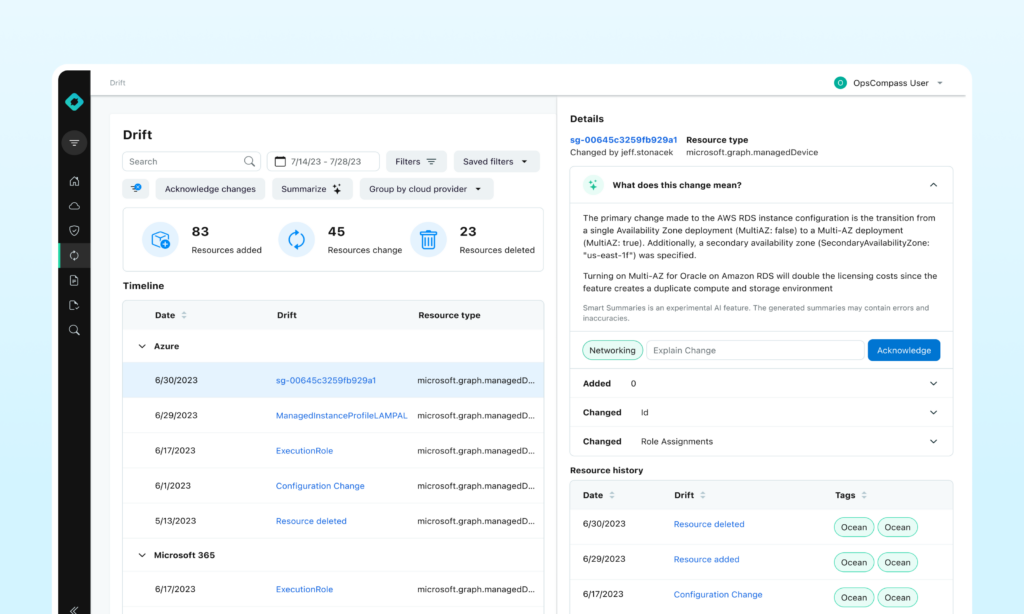Click the Resources added box icon

161,240
